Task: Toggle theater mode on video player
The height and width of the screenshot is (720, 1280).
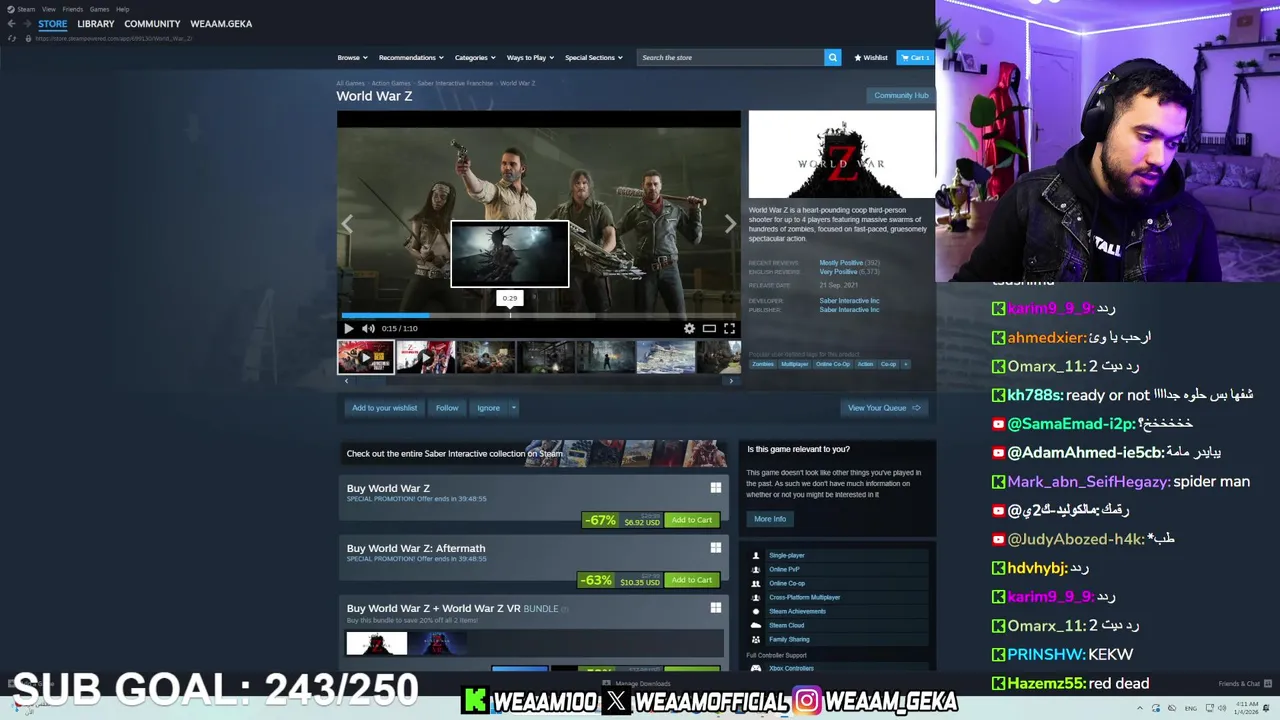Action: 709,328
